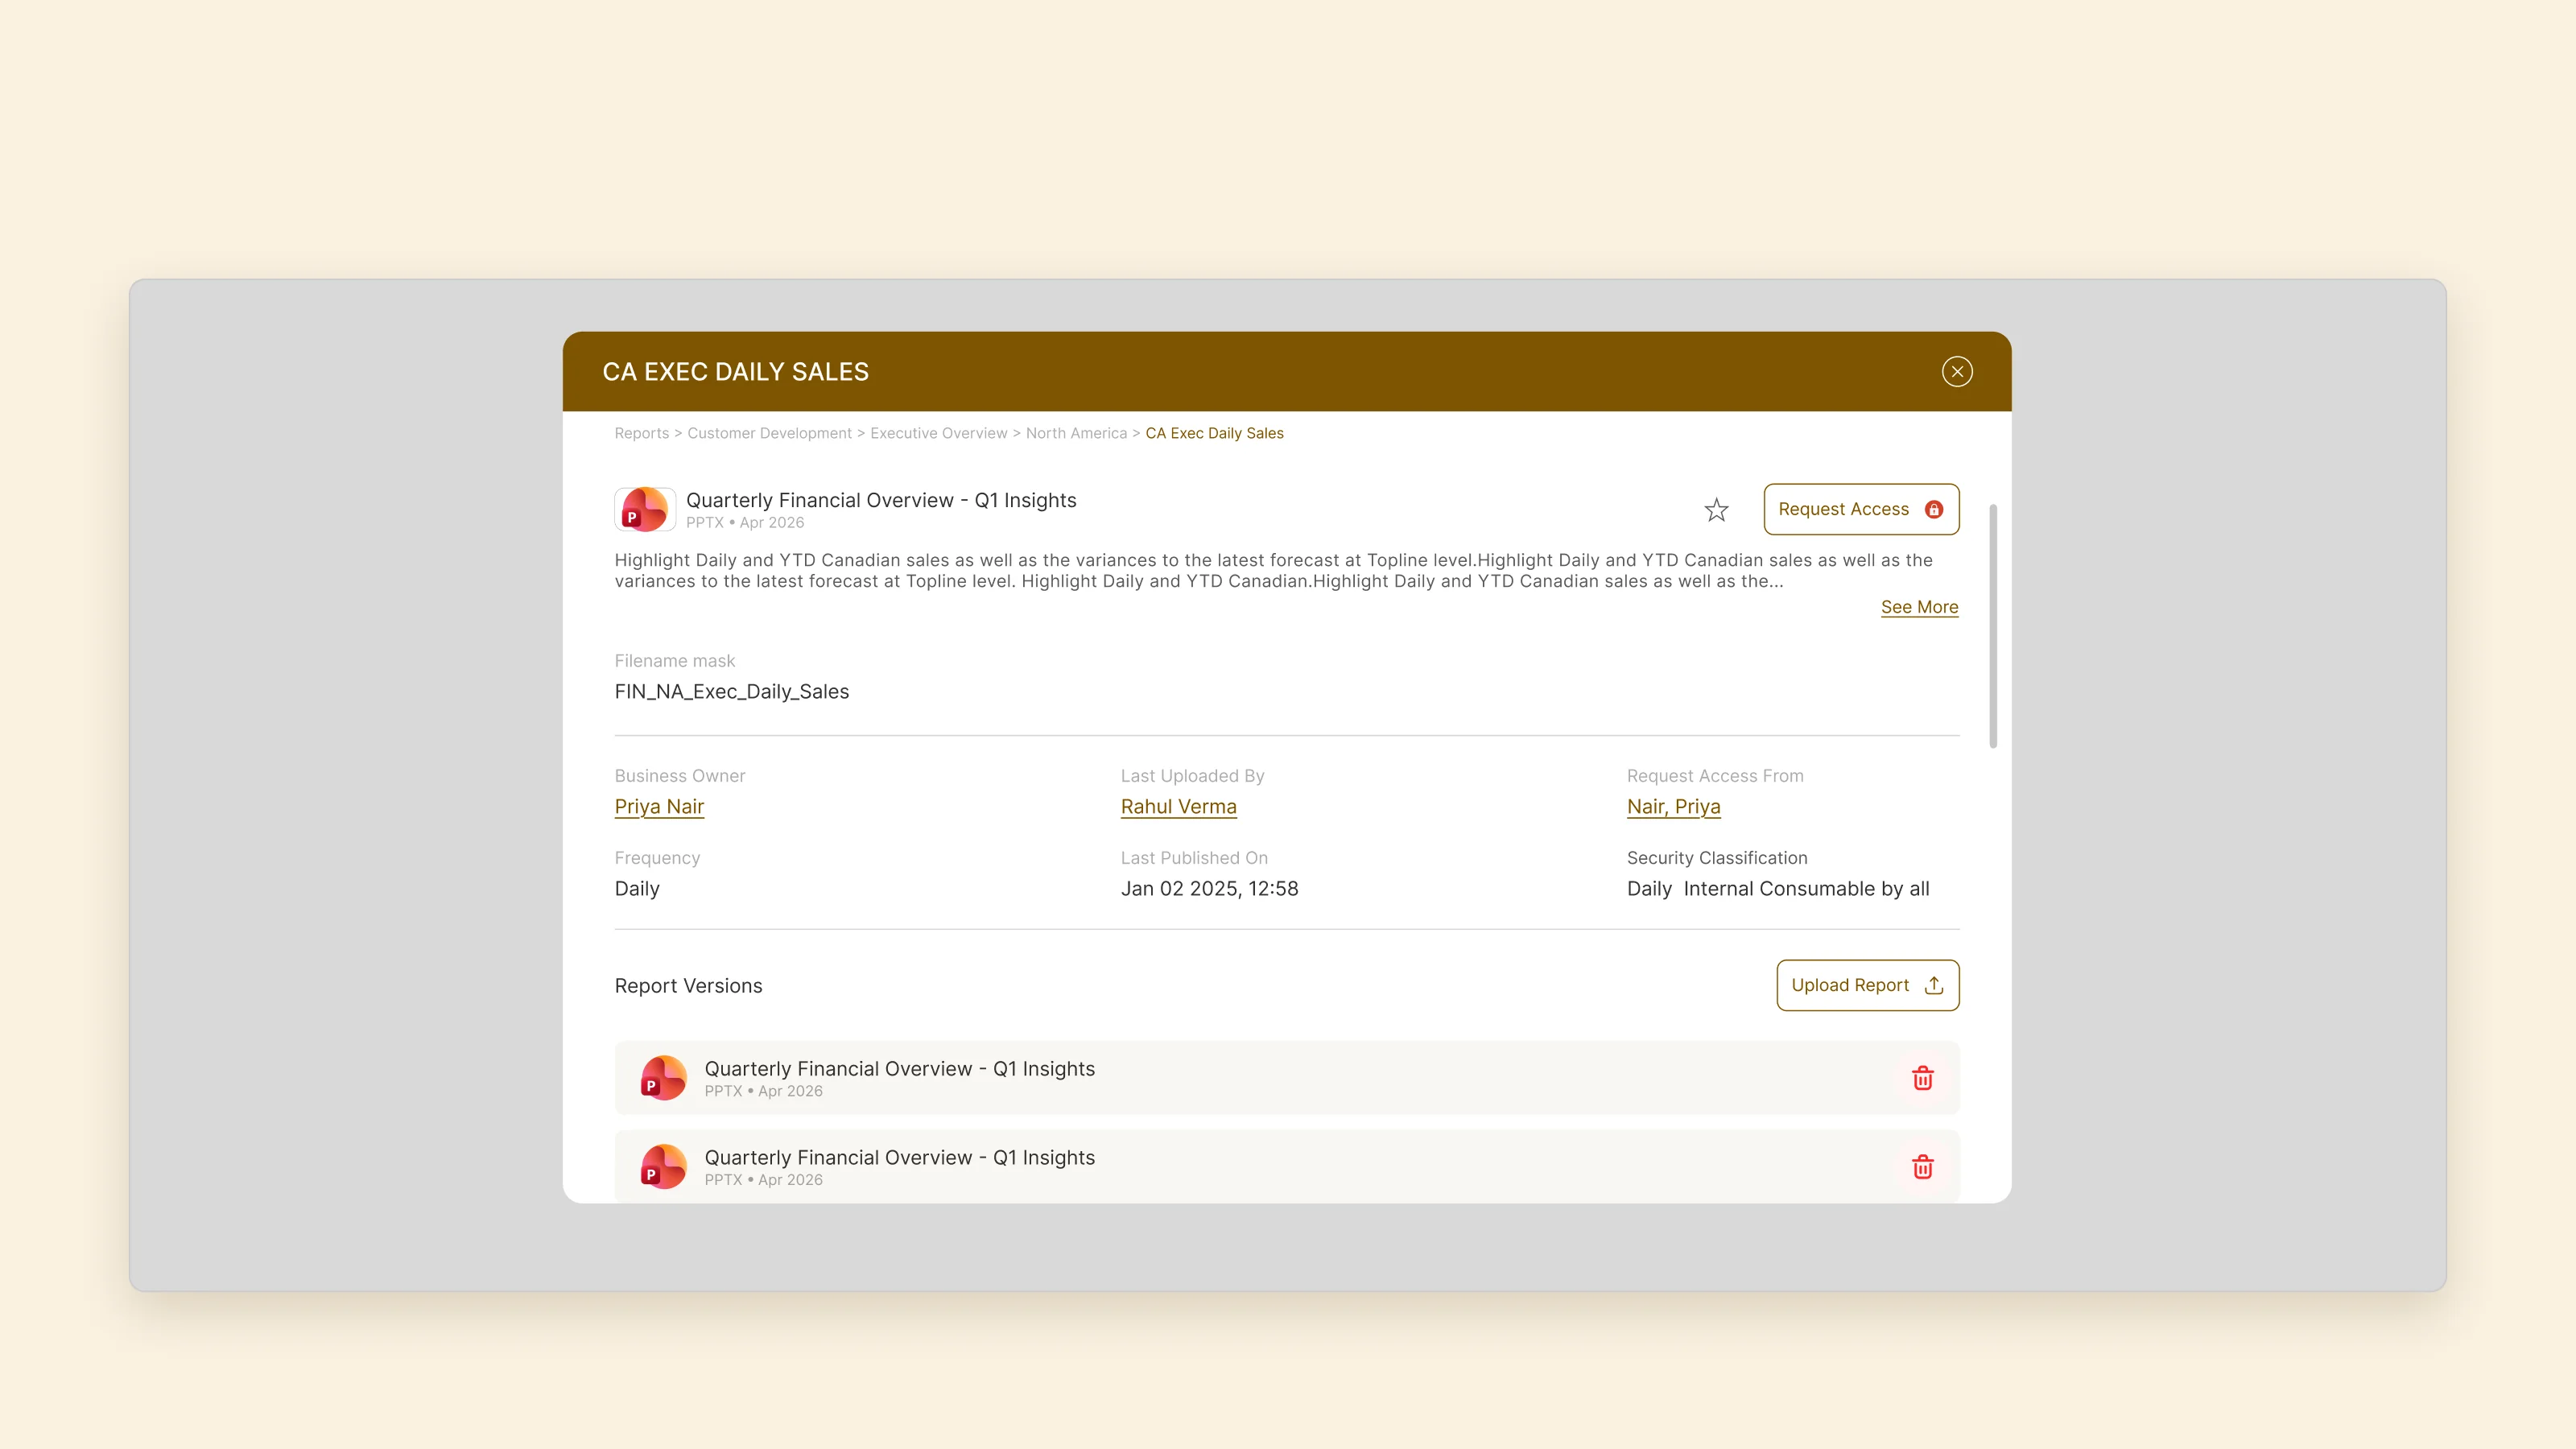The image size is (2576, 1449).
Task: Open Rahul Verma uploader link
Action: (x=1178, y=806)
